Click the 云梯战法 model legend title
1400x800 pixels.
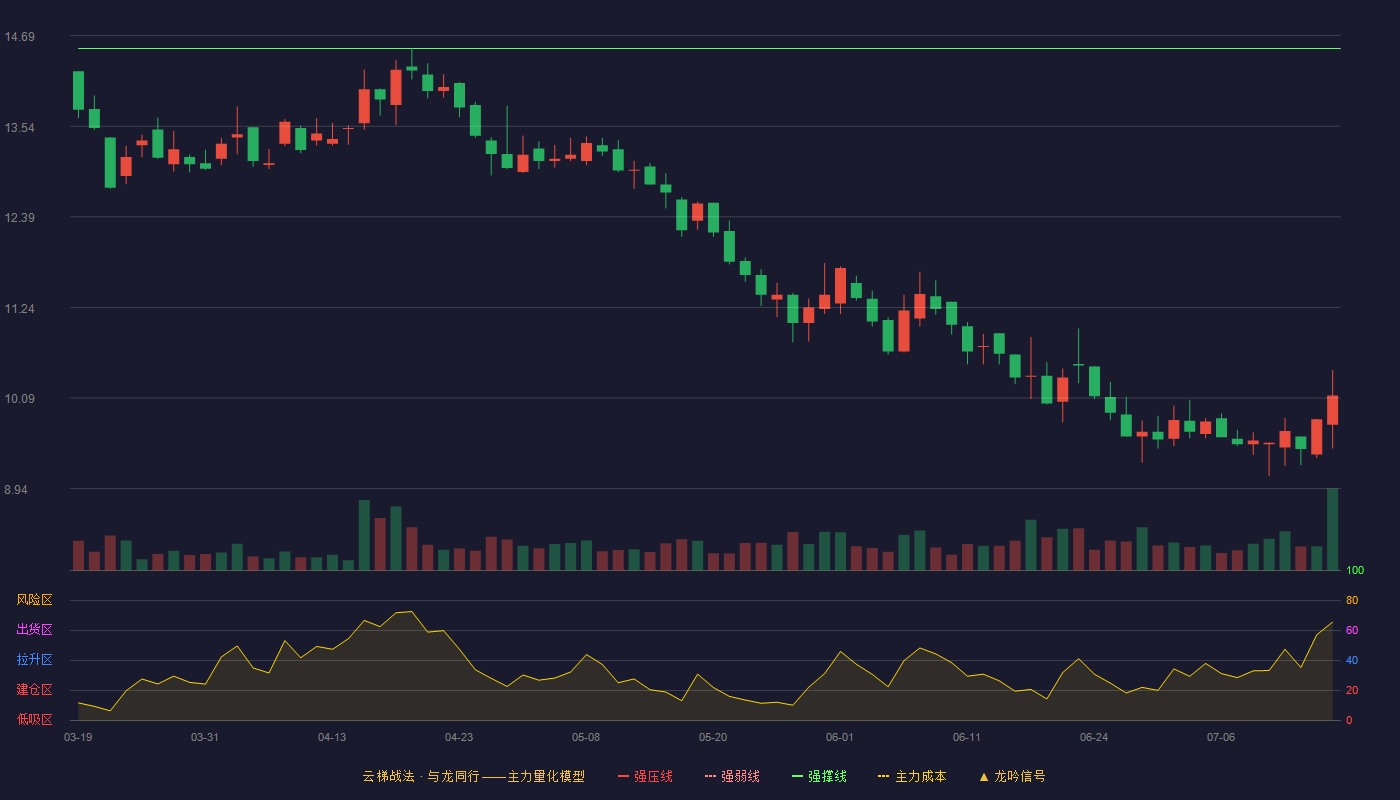(473, 776)
